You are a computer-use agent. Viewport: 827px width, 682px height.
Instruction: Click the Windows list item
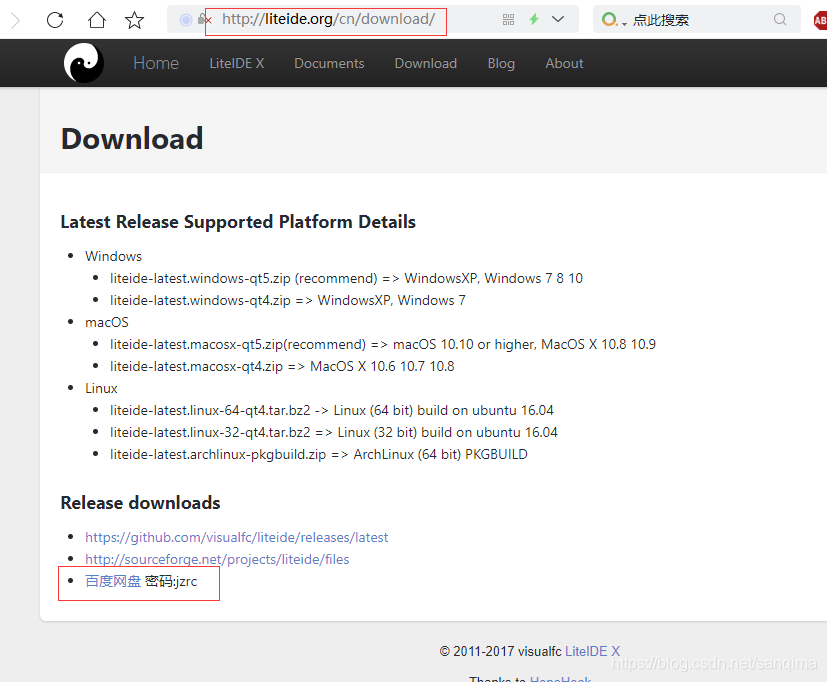click(113, 256)
